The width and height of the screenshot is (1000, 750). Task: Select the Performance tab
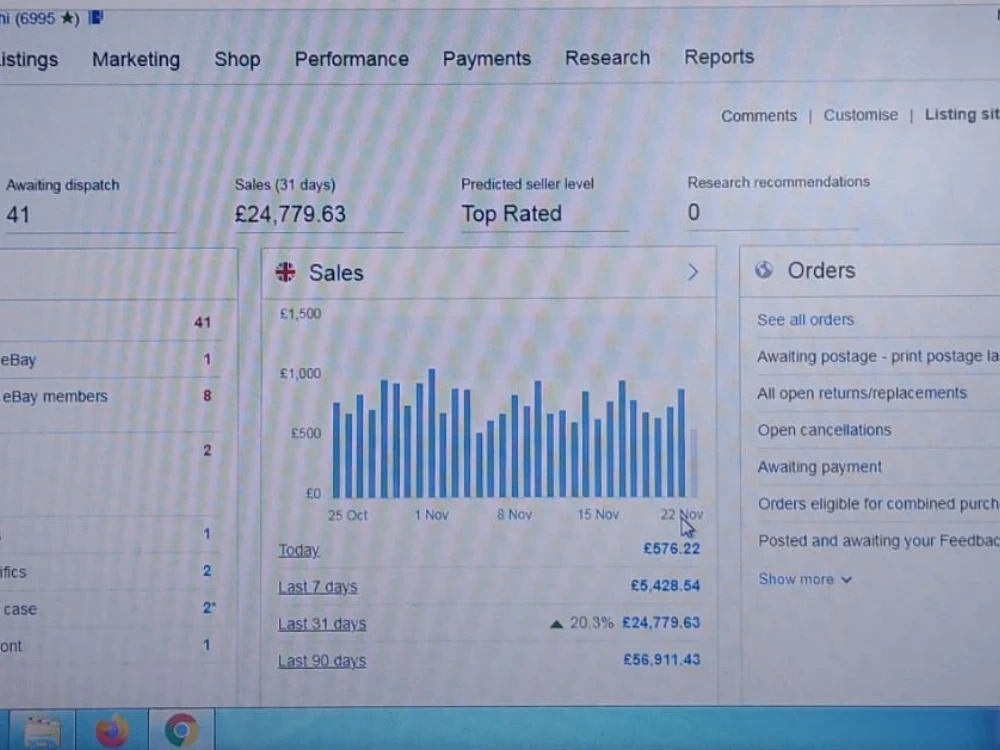tap(351, 59)
